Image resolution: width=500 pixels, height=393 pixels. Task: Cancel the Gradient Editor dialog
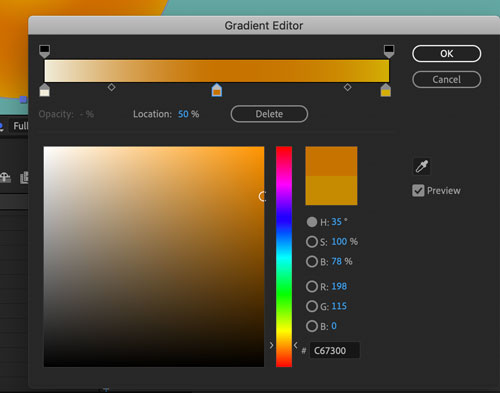447,80
